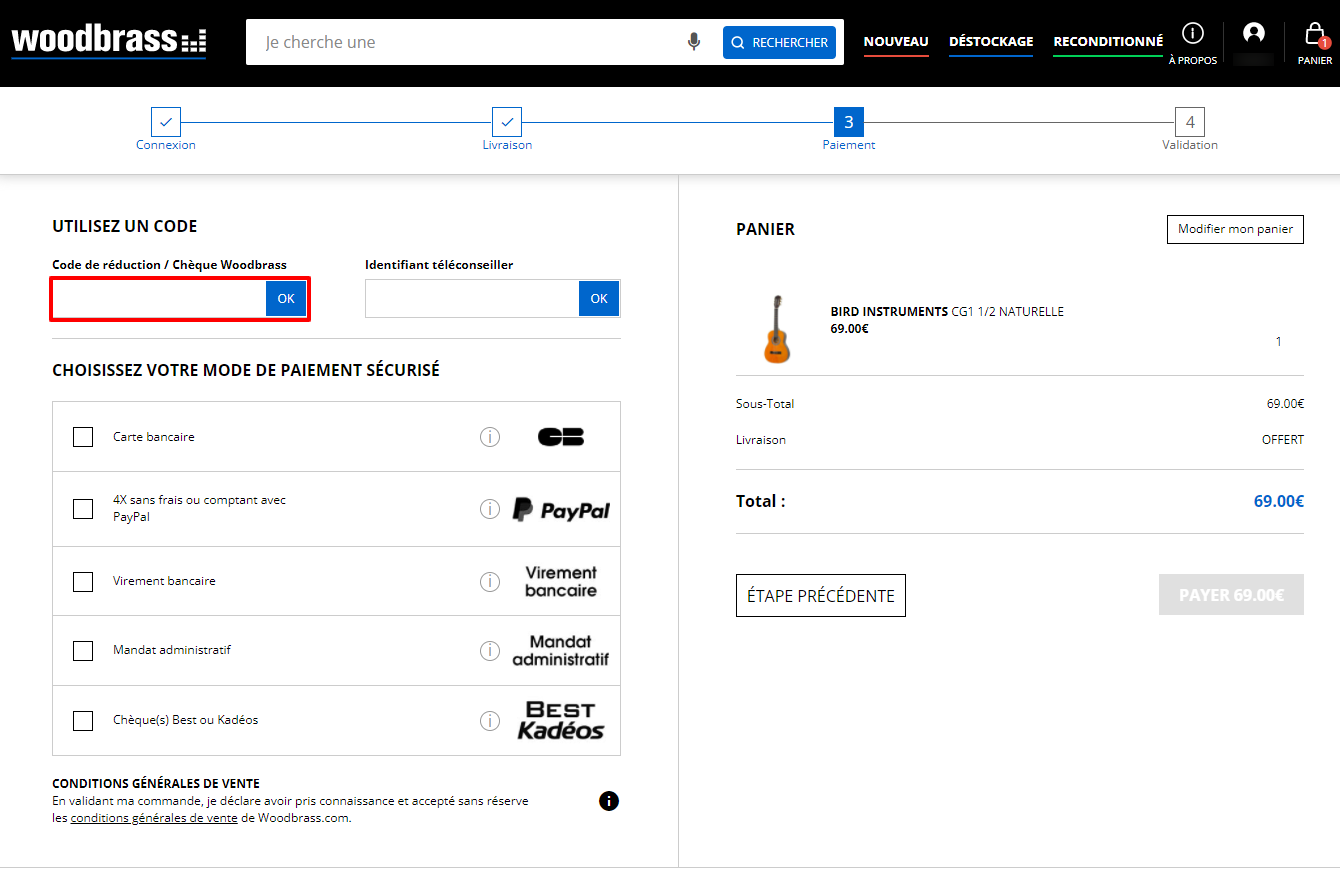Click the Carte bancaire label
1340x869 pixels.
point(154,437)
